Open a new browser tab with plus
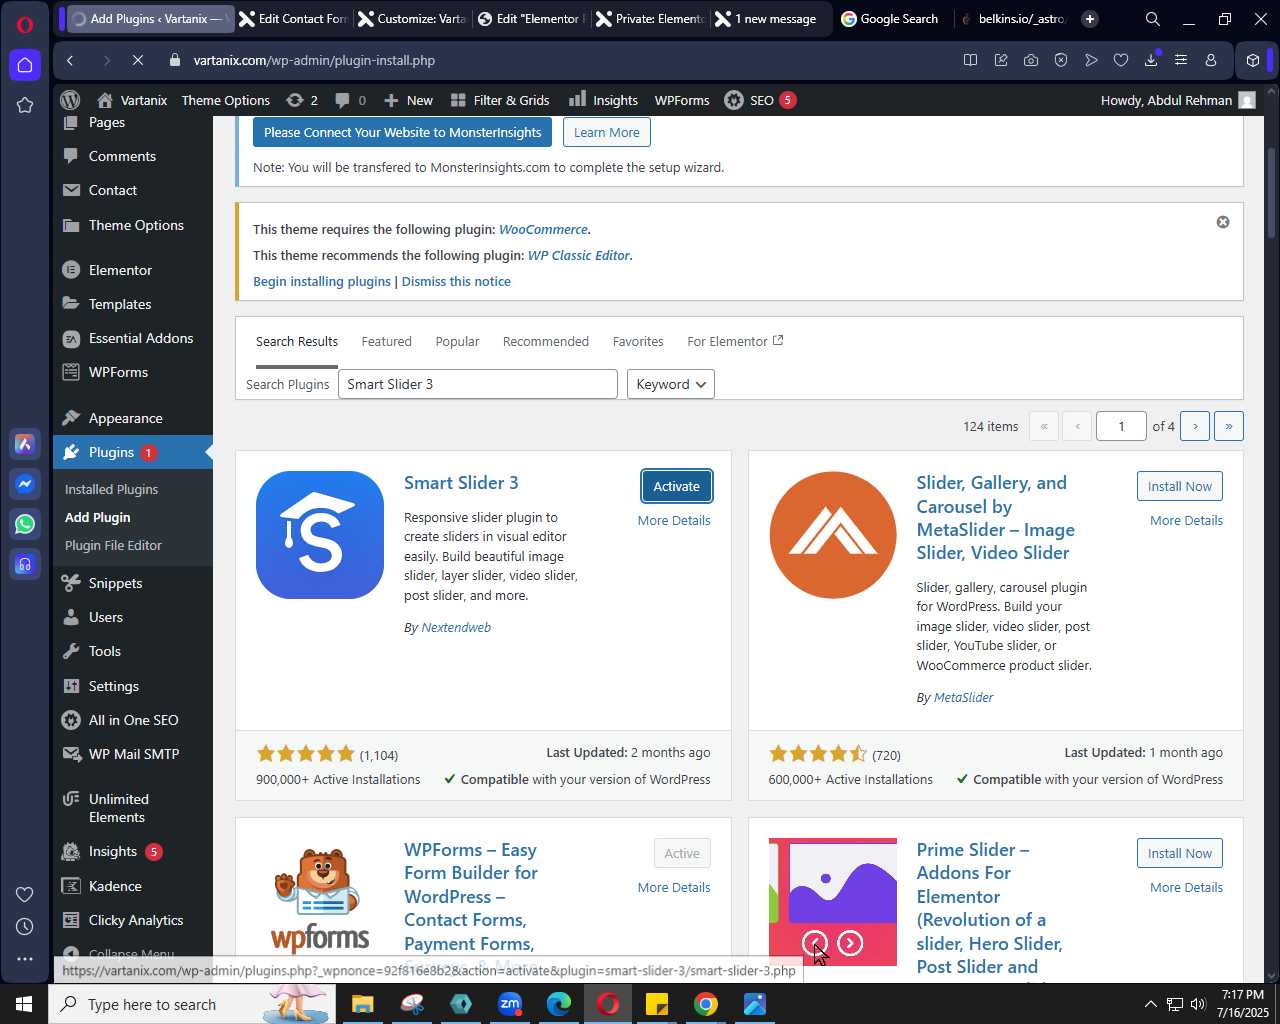The width and height of the screenshot is (1280, 1024). click(x=1090, y=19)
